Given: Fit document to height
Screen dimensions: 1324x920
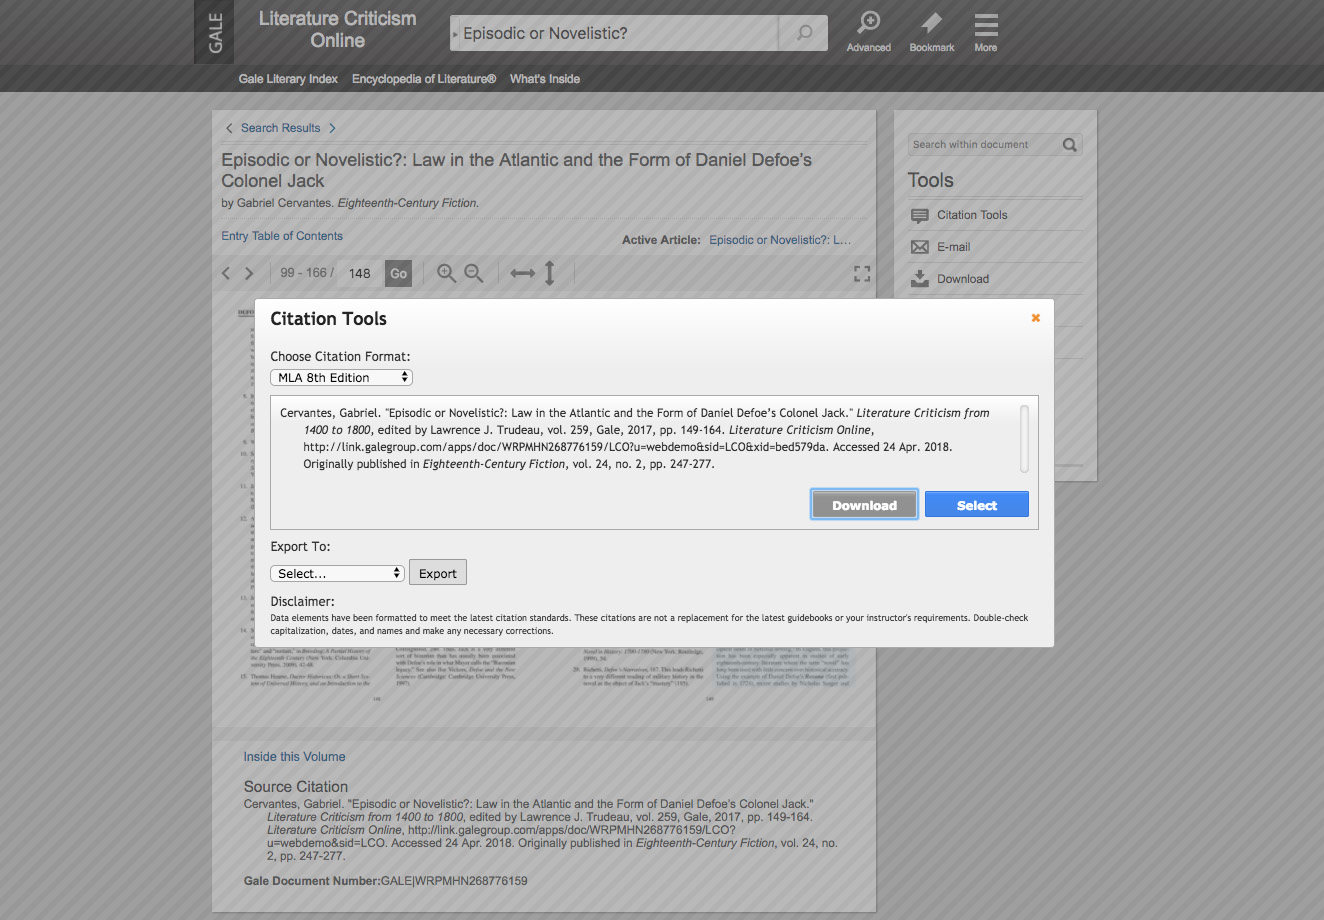Looking at the screenshot, I should 549,273.
